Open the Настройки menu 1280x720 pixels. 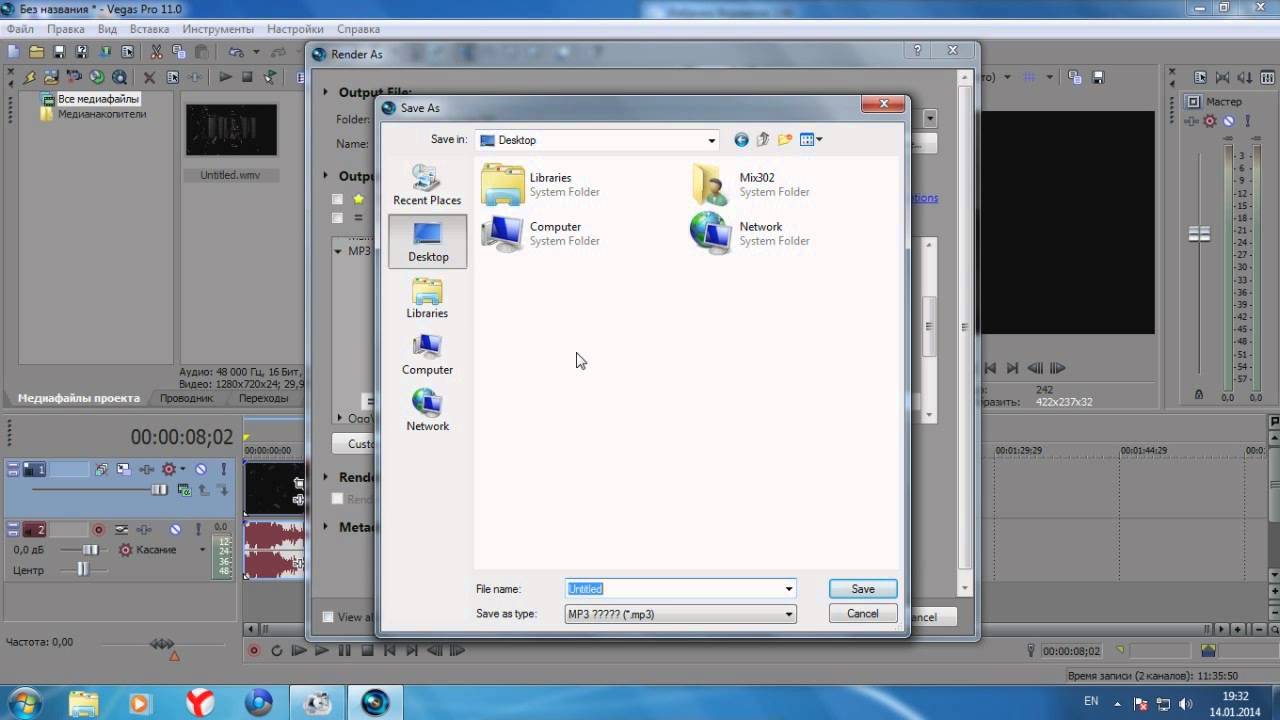(295, 29)
